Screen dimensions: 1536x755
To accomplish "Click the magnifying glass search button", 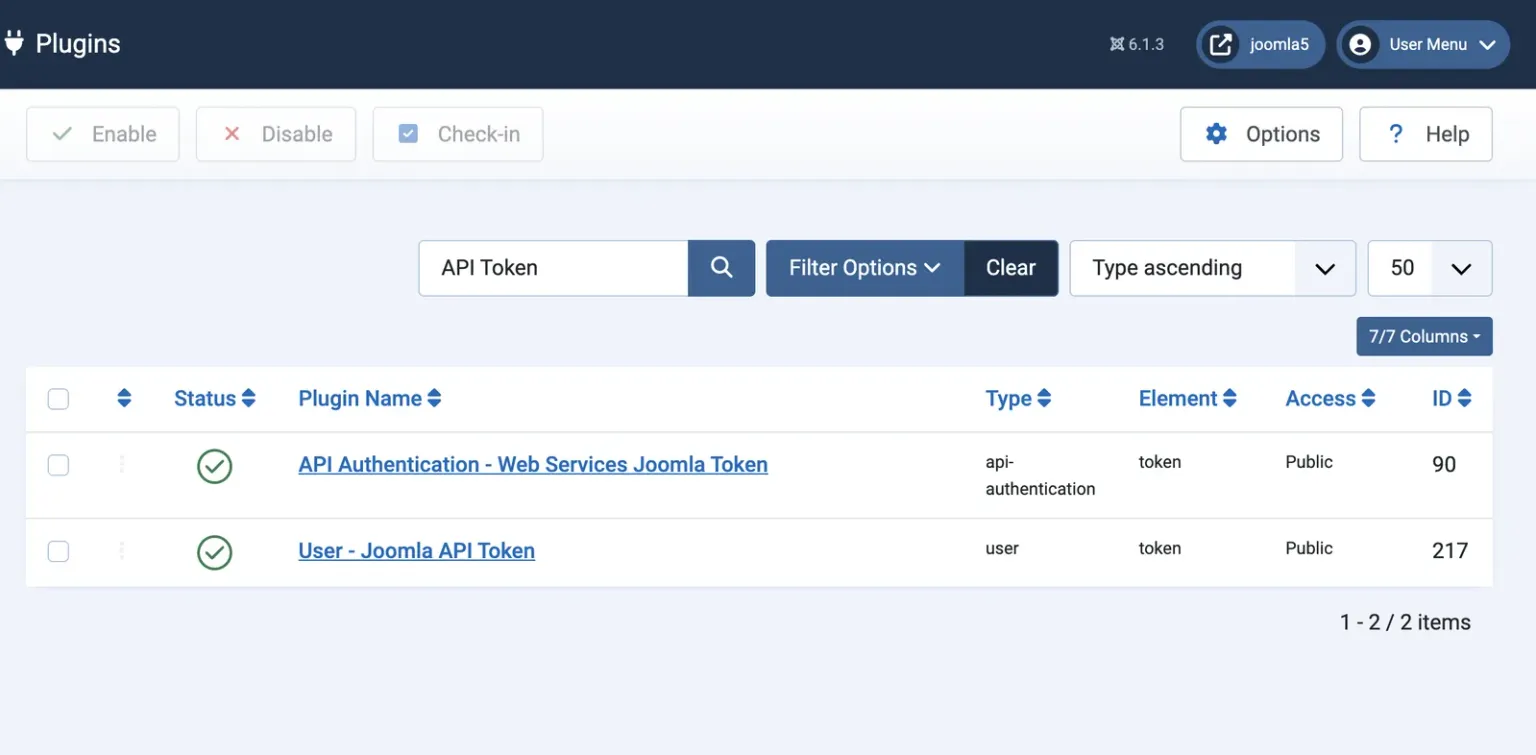I will point(721,268).
